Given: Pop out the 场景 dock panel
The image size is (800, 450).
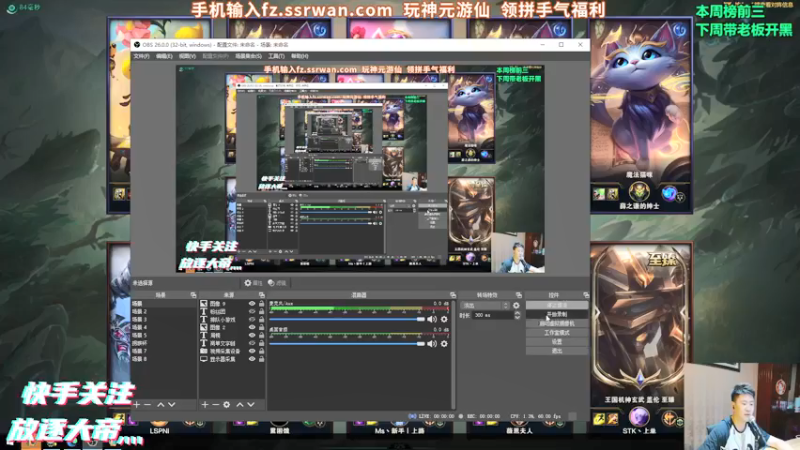Looking at the screenshot, I should [193, 295].
